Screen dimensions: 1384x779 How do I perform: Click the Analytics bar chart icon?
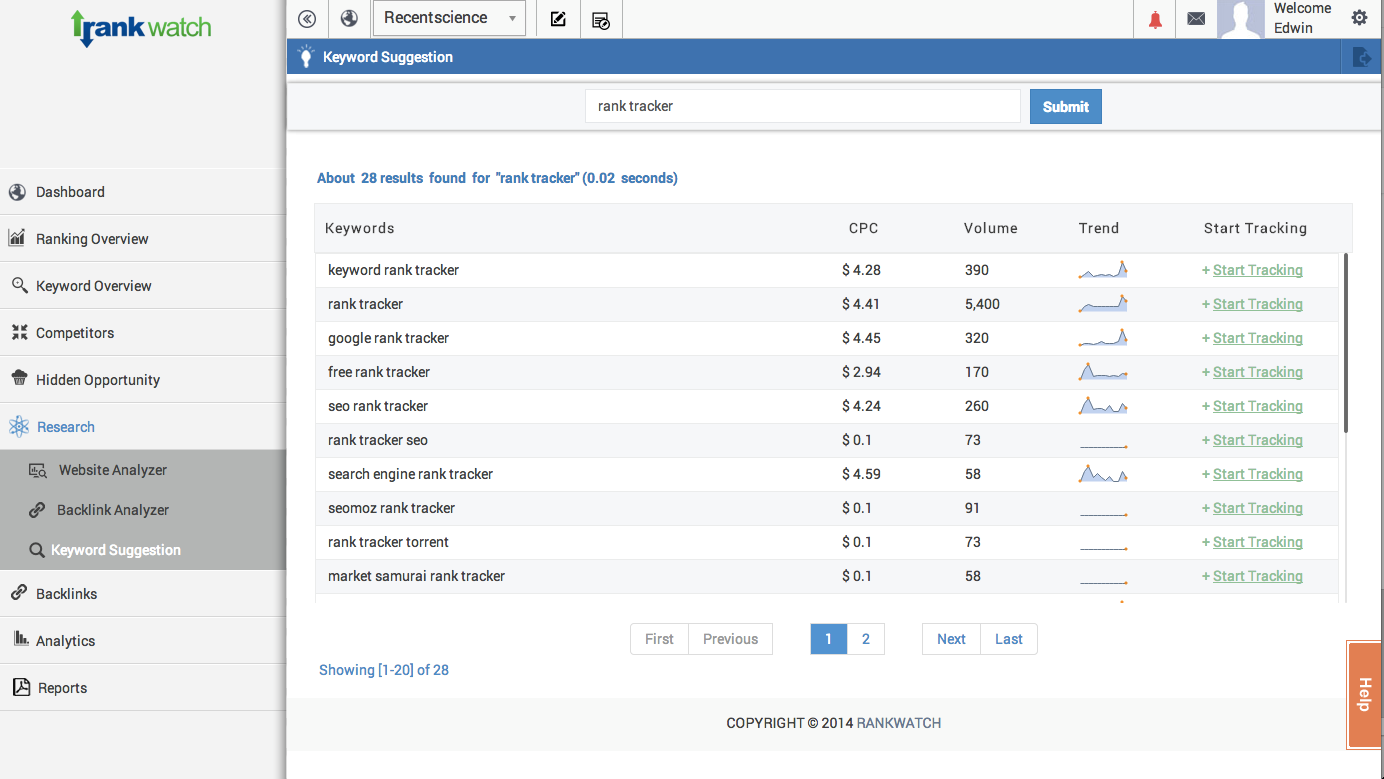pos(20,638)
